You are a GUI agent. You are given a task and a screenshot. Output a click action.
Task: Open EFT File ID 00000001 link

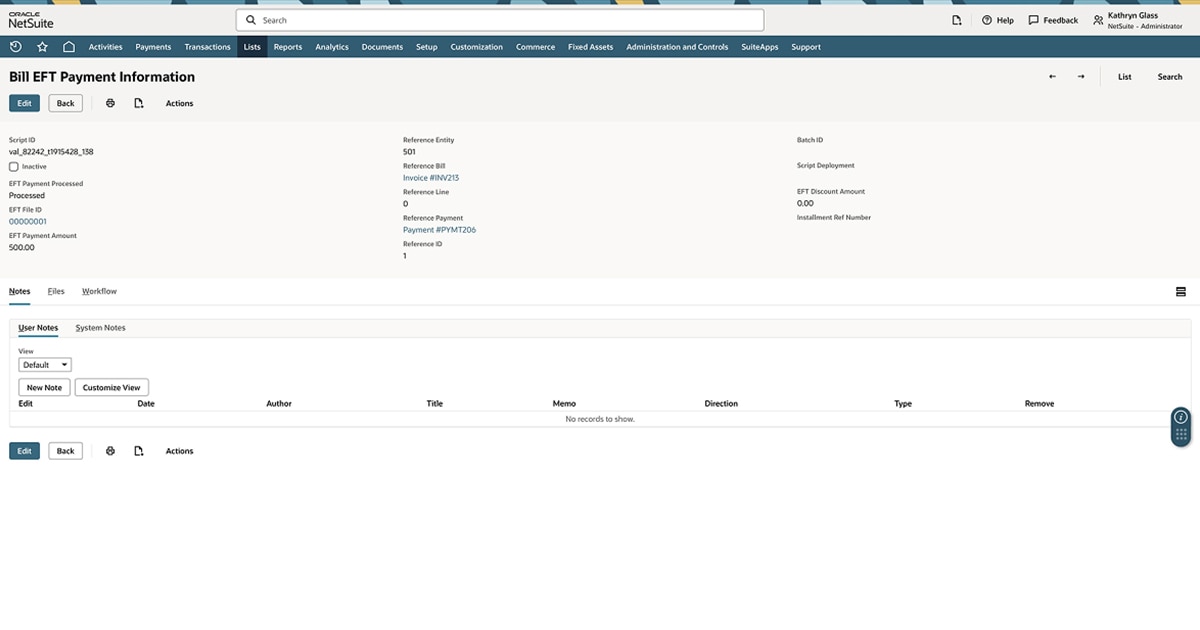click(26, 221)
